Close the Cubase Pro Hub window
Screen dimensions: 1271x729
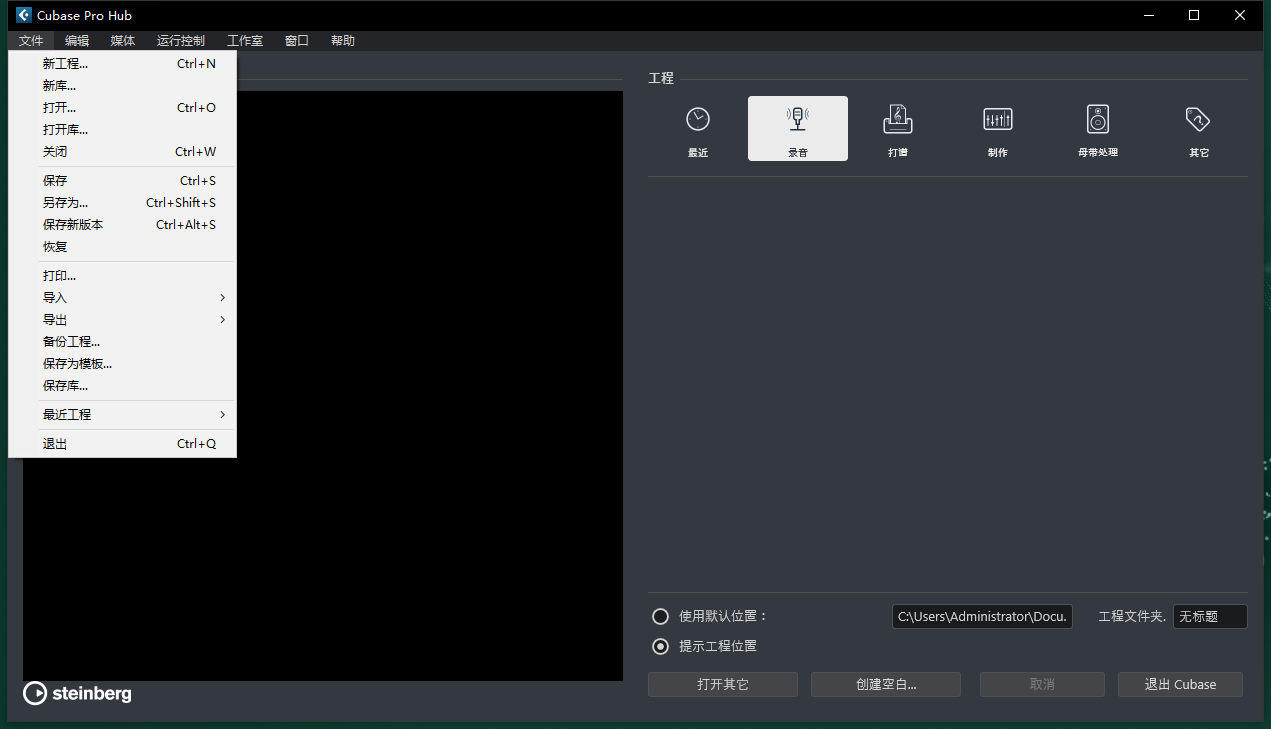(1240, 15)
